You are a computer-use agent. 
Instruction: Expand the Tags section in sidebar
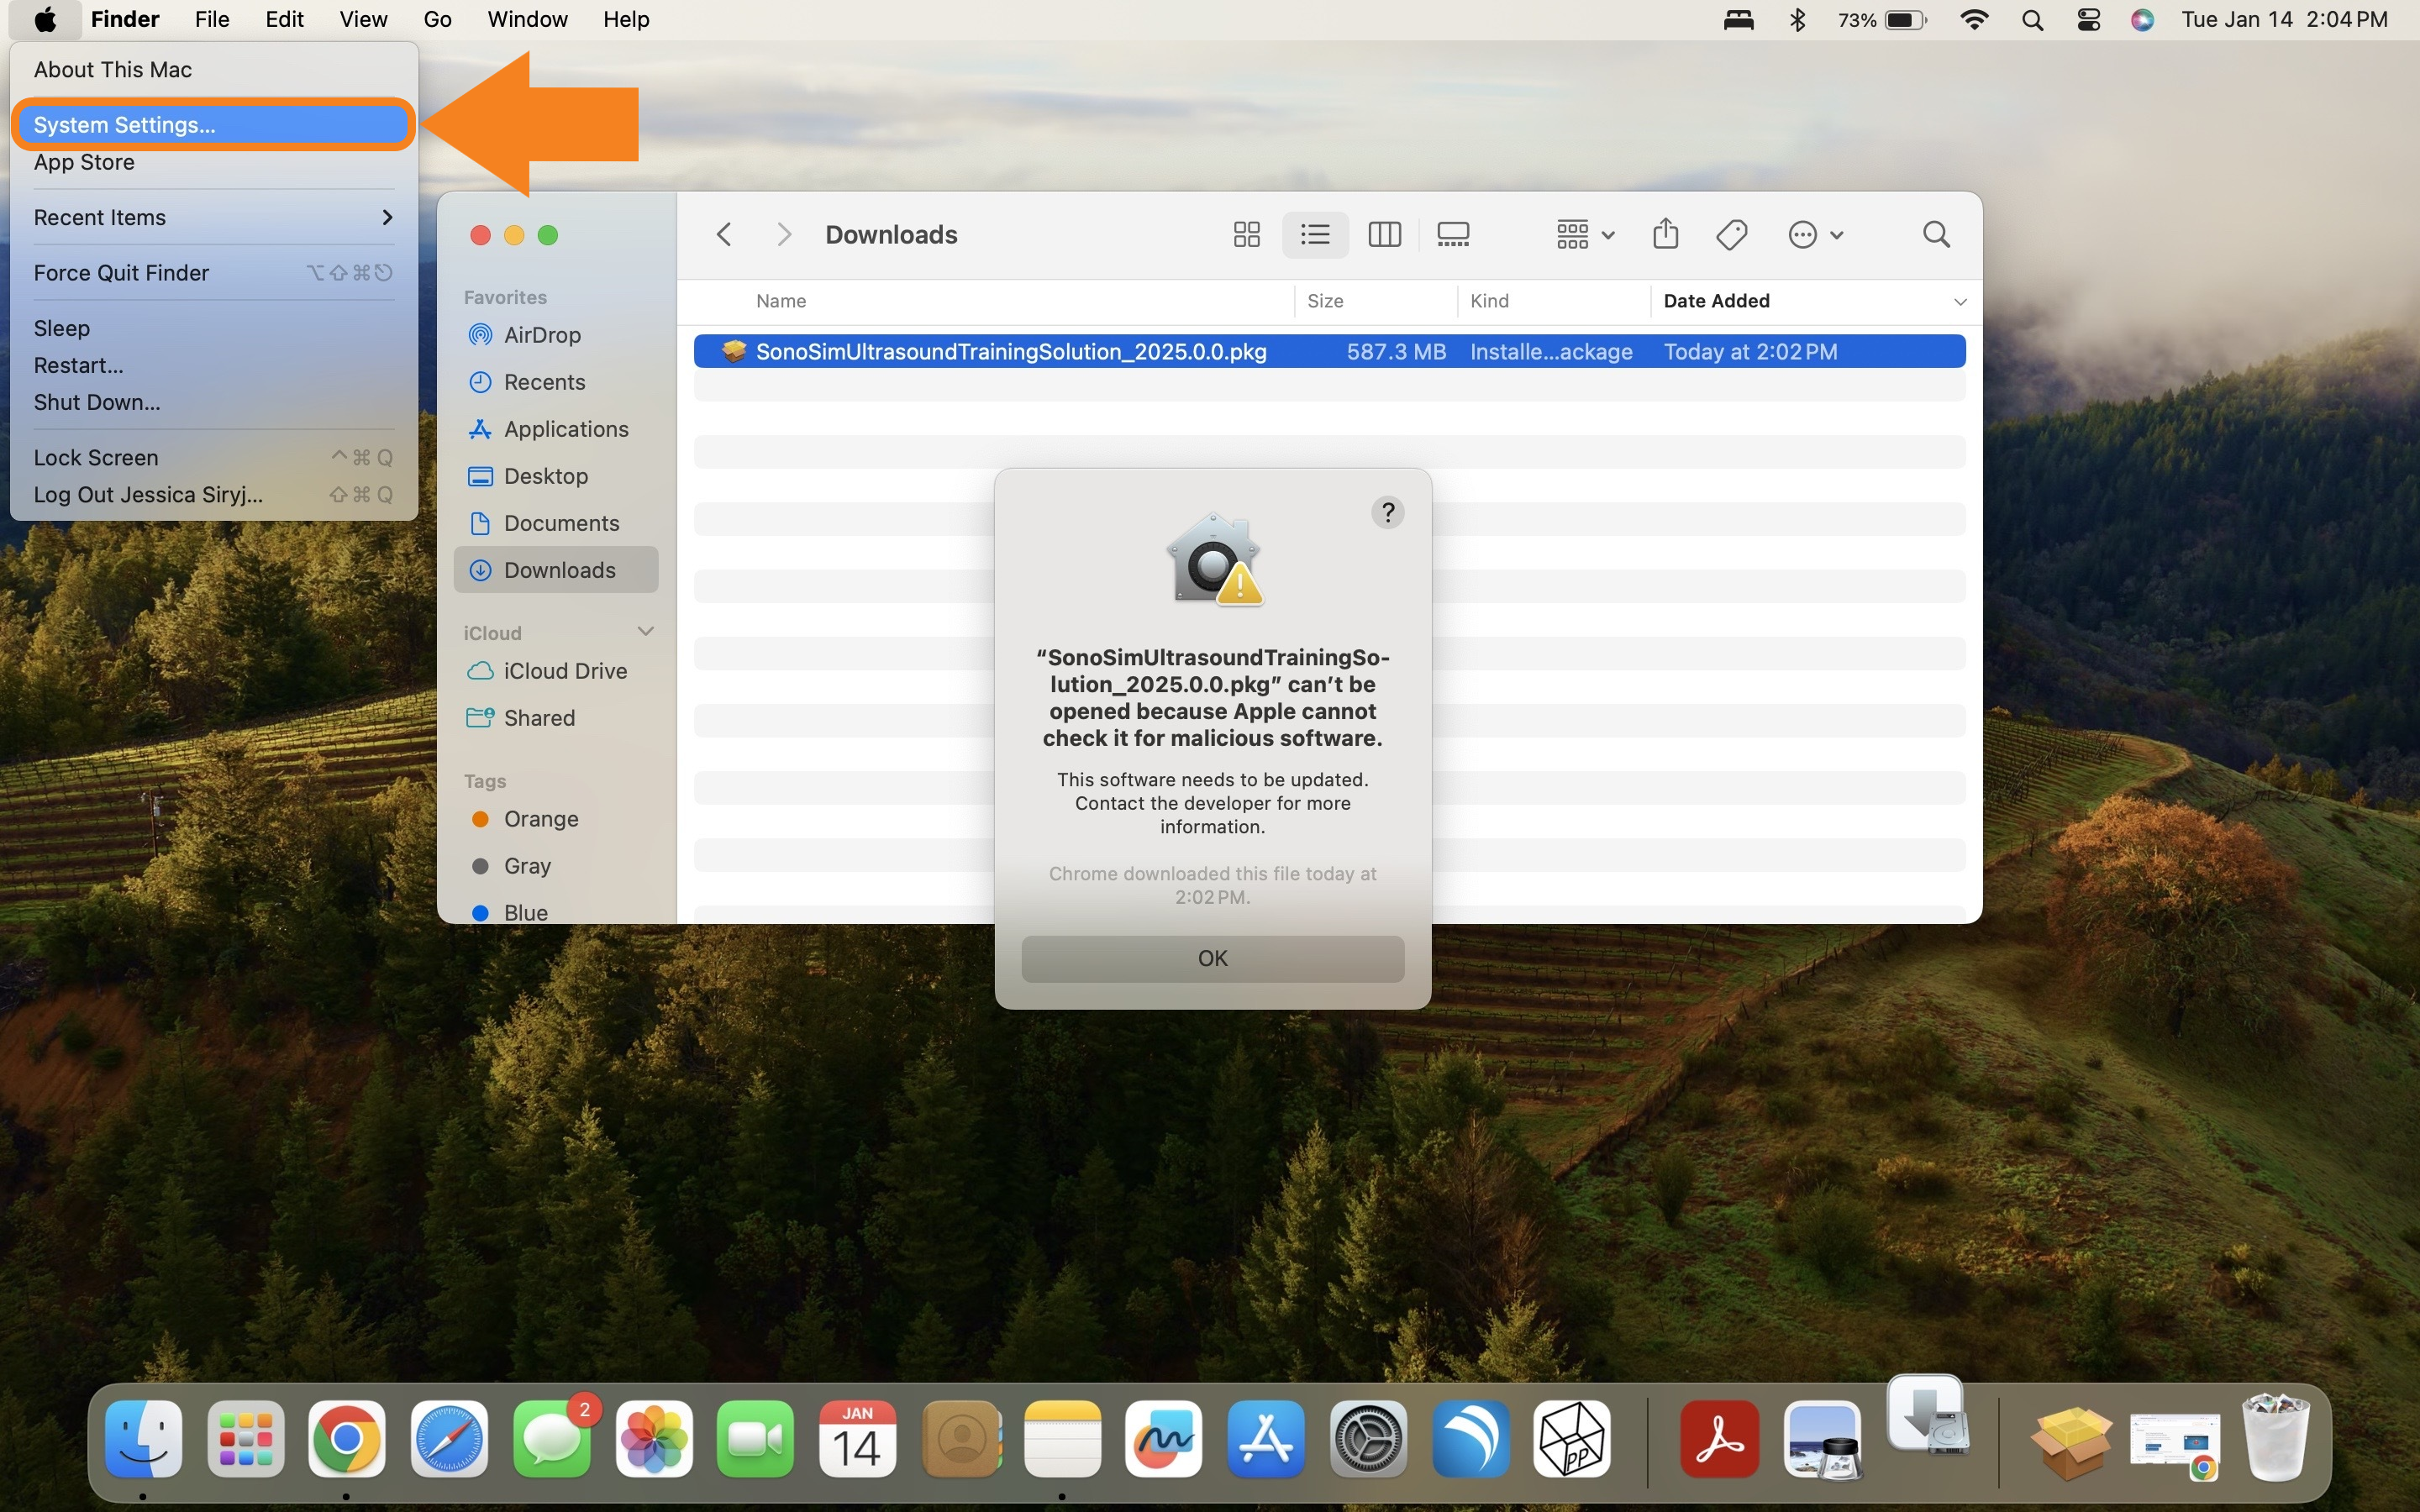coord(484,780)
